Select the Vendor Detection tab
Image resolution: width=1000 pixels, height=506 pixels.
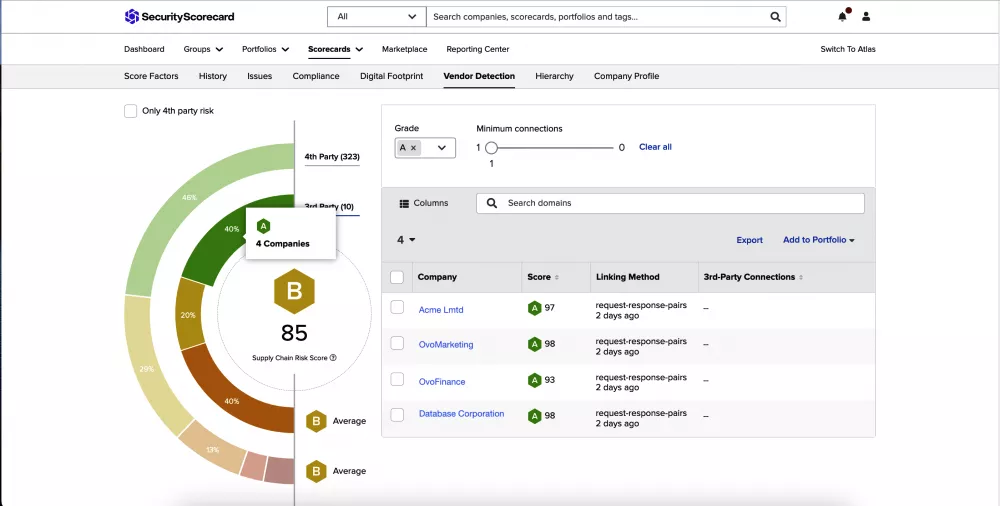click(479, 76)
